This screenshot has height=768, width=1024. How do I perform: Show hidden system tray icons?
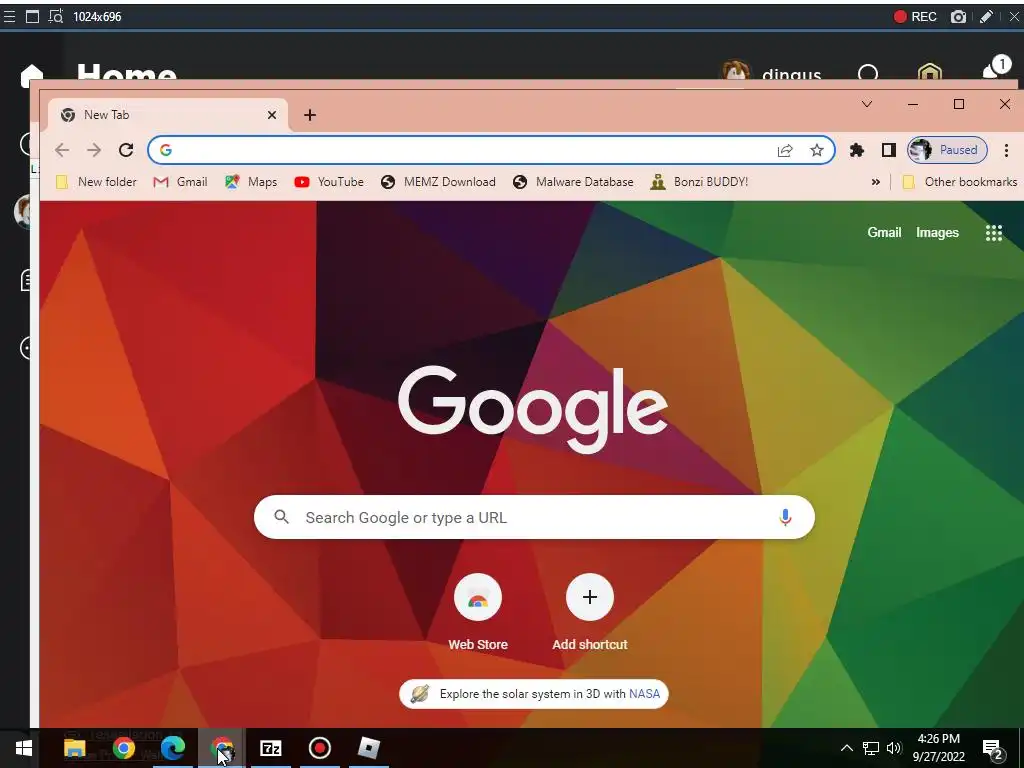point(846,748)
